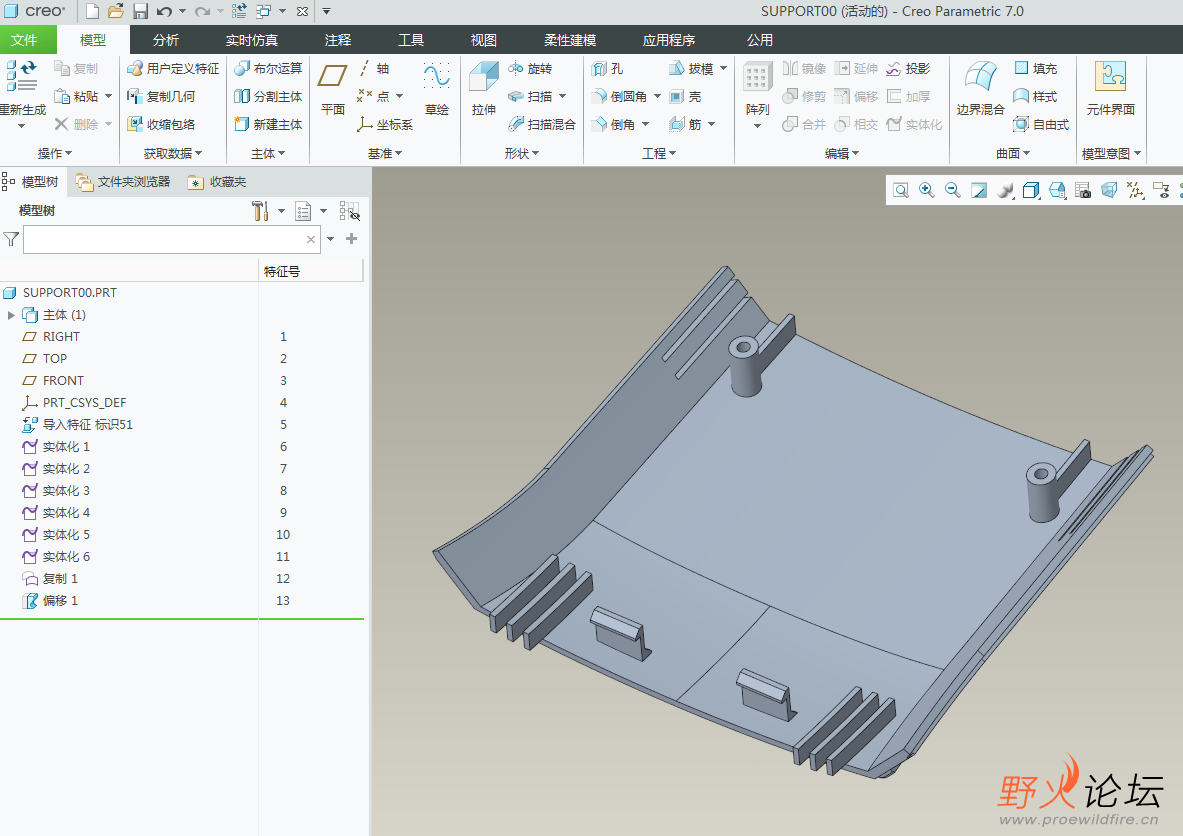Click the 拉伸 (Extrude) tool icon
The height and width of the screenshot is (836, 1183).
[x=484, y=78]
